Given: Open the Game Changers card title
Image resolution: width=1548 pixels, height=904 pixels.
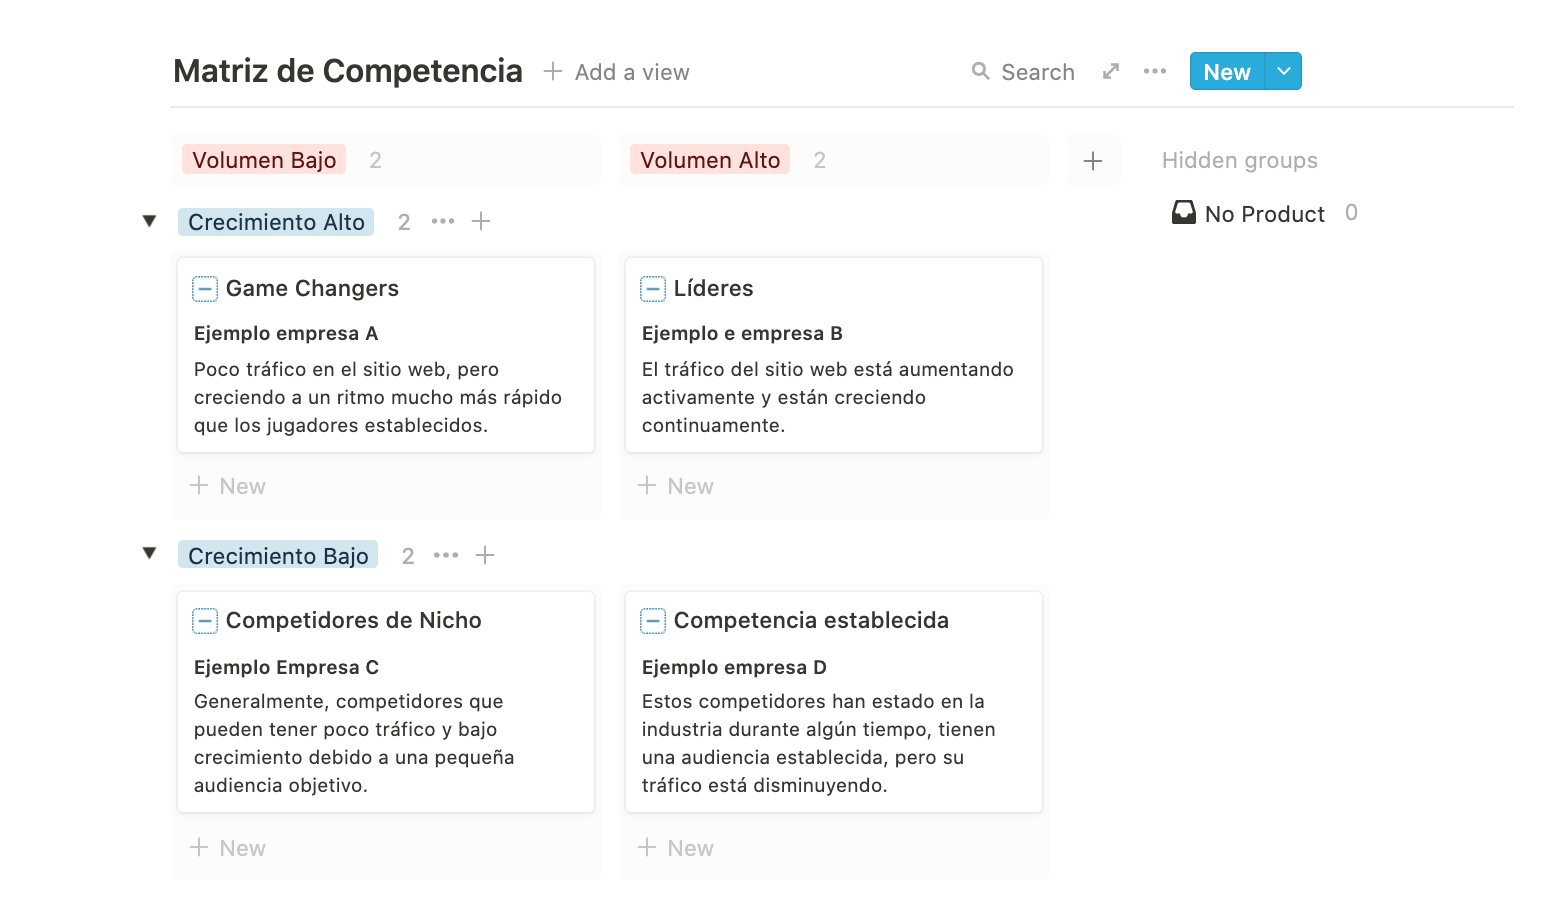Looking at the screenshot, I should coord(312,288).
